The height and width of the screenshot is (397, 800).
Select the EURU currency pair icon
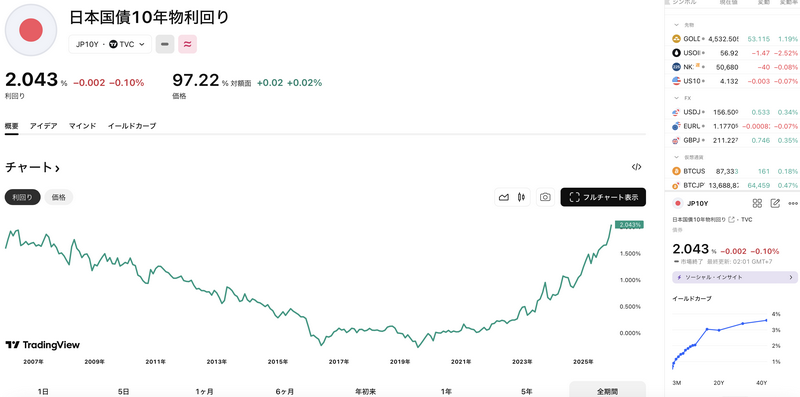(x=677, y=126)
